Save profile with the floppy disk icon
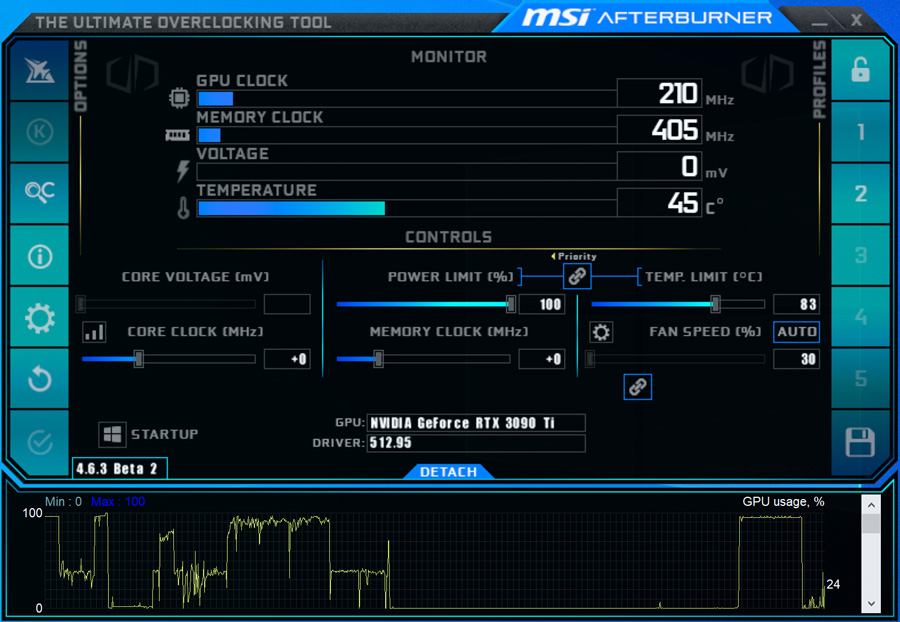The image size is (900, 622). (860, 442)
